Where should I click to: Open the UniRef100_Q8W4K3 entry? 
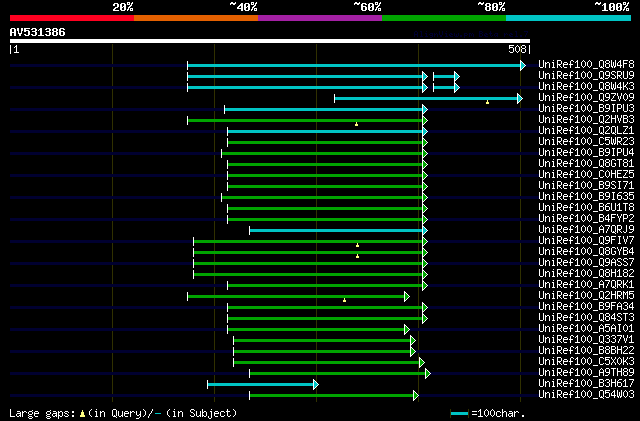coord(586,87)
